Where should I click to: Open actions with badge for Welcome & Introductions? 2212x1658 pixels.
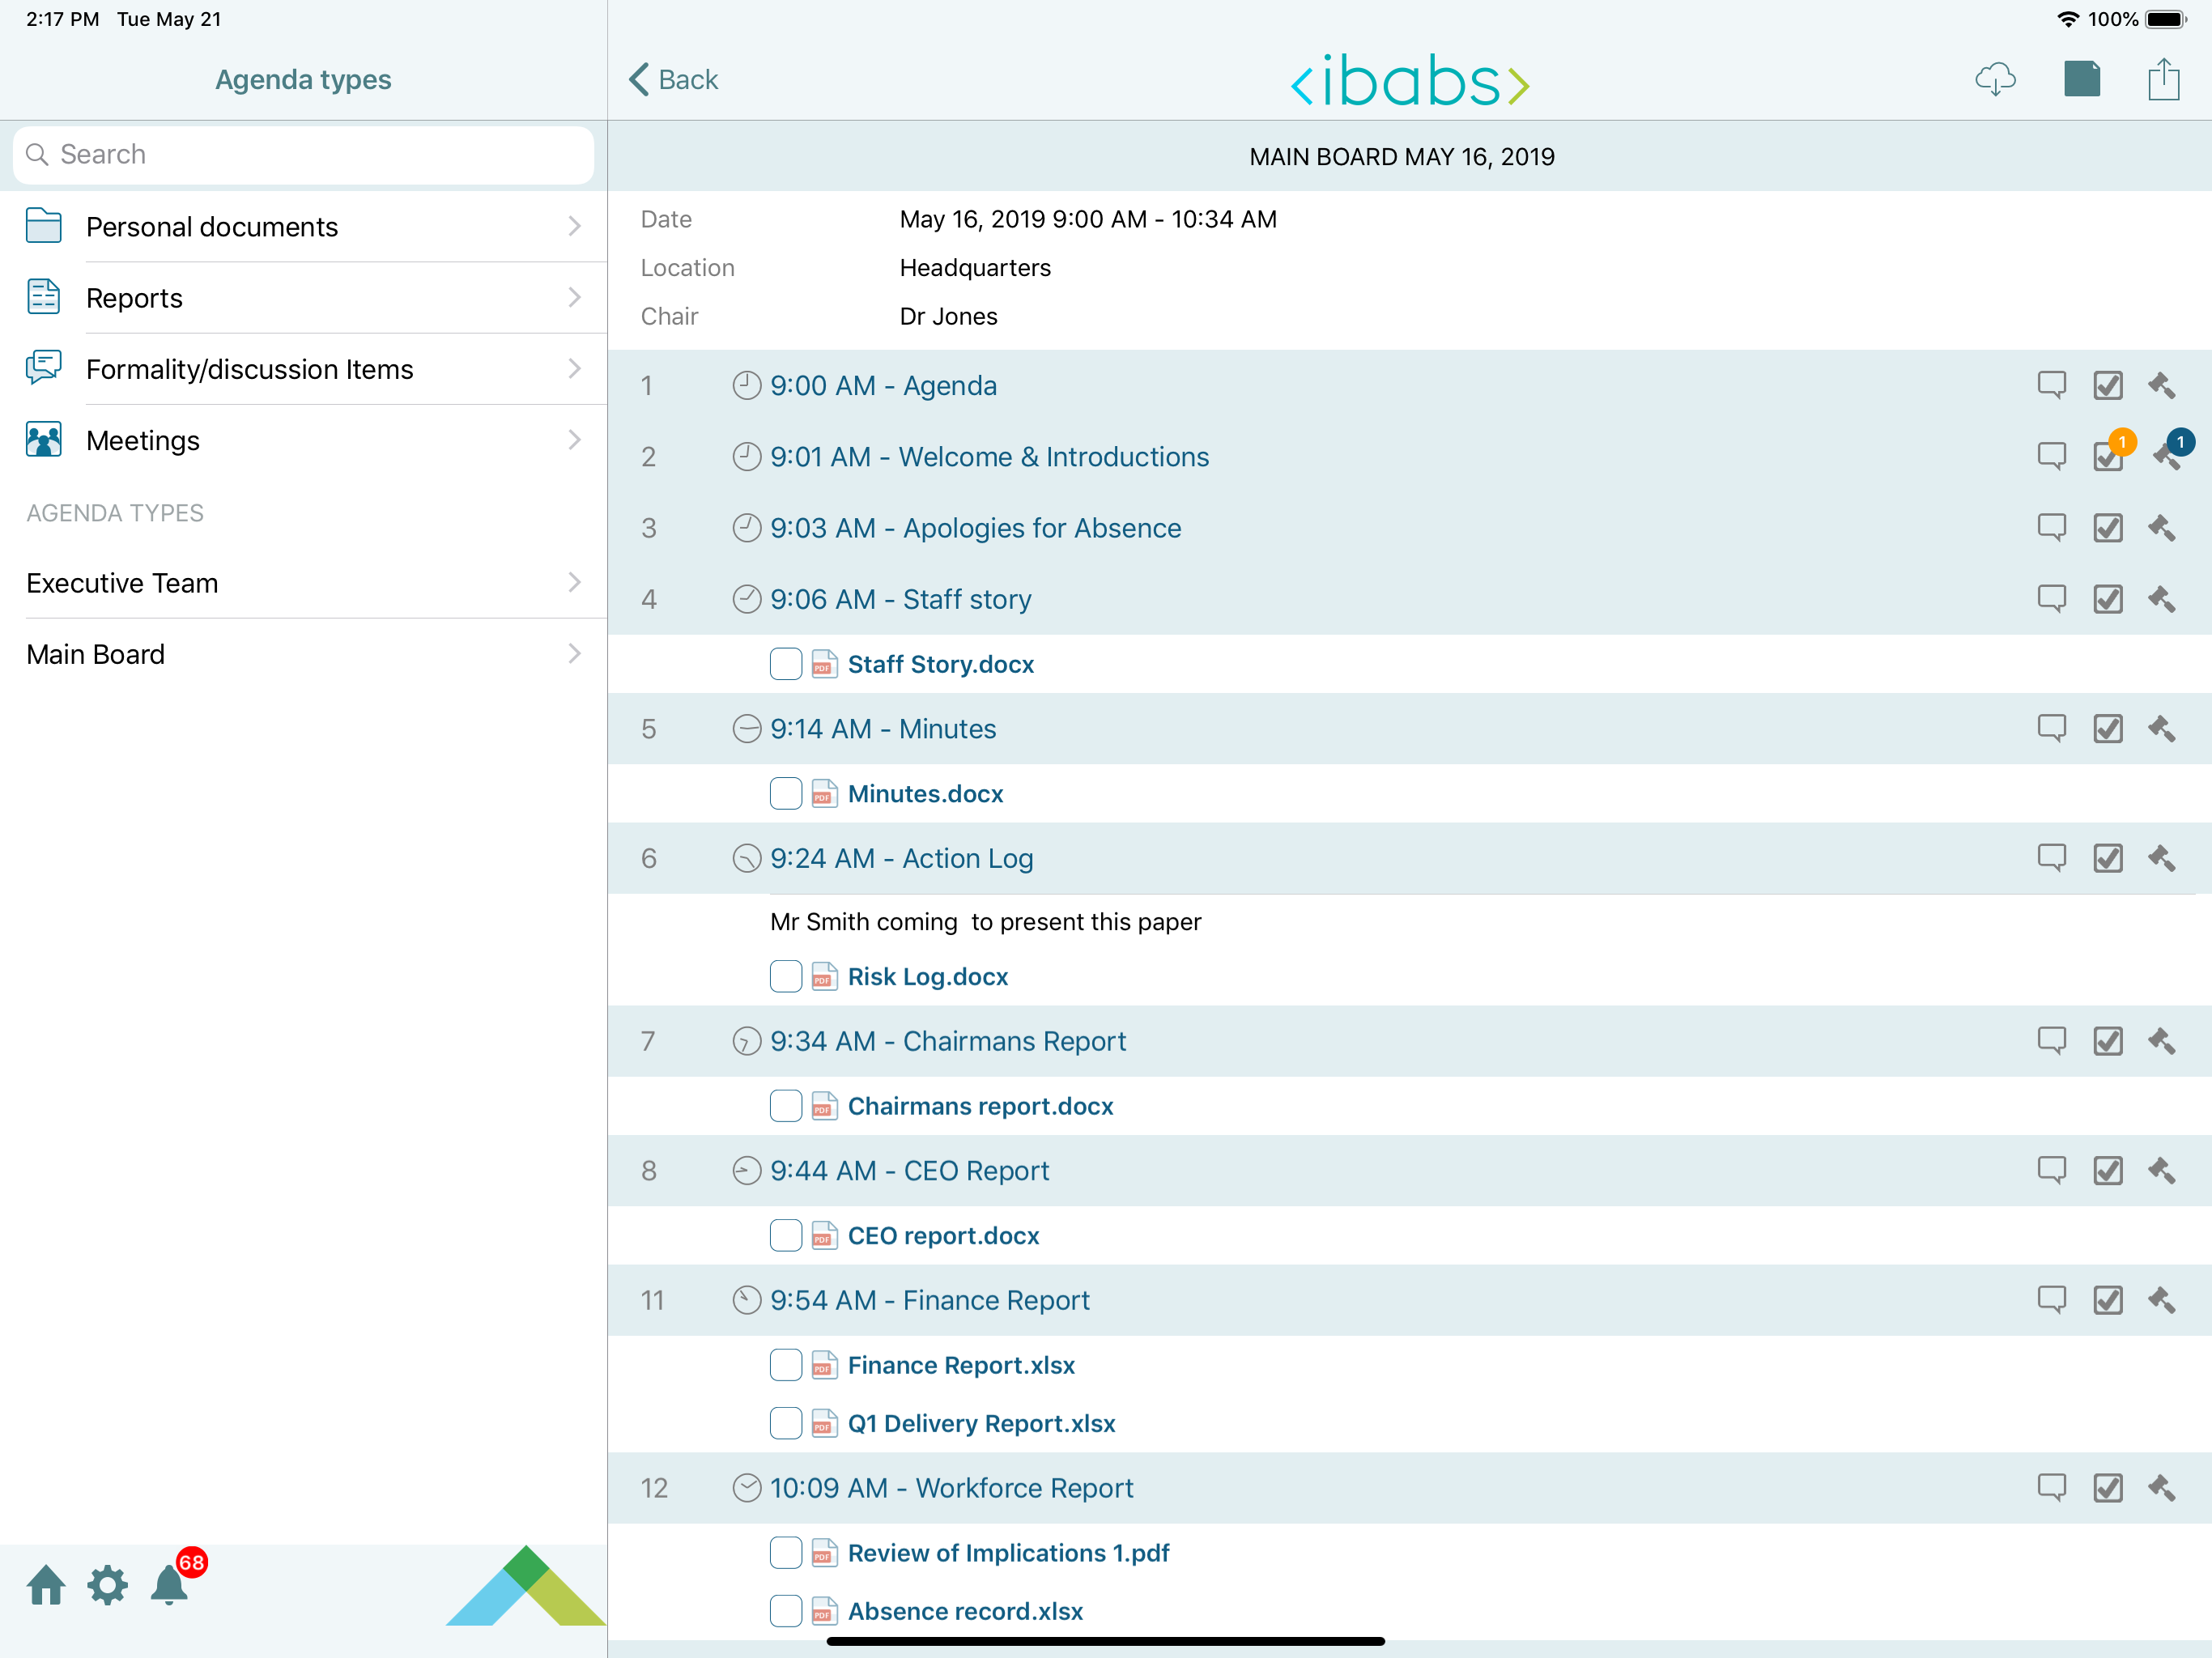point(2108,456)
